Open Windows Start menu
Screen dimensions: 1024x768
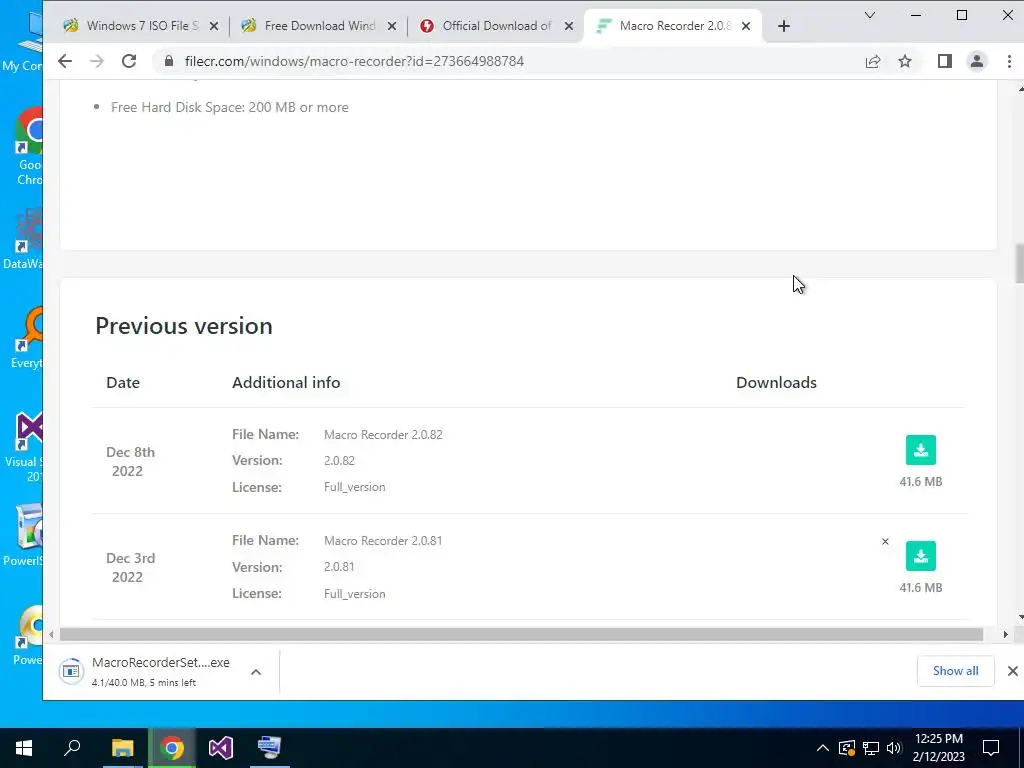24,748
